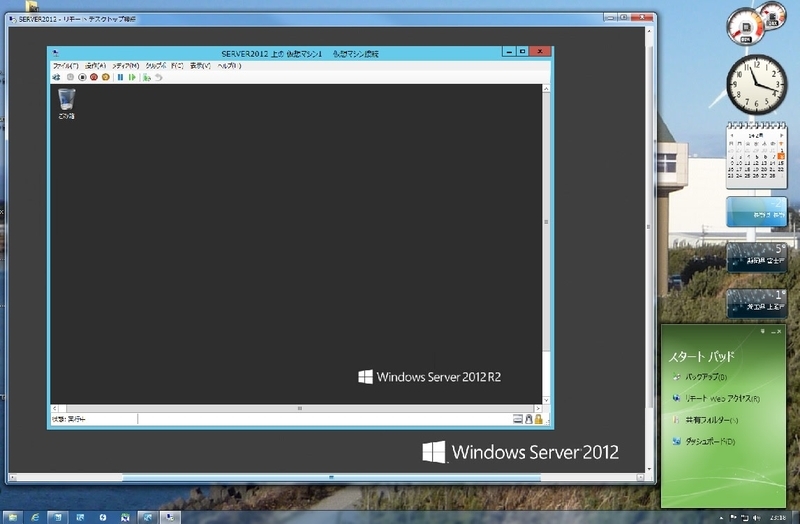The height and width of the screenshot is (524, 800).
Task: Click the Remote Desktop taskbar button
Action: click(x=169, y=517)
